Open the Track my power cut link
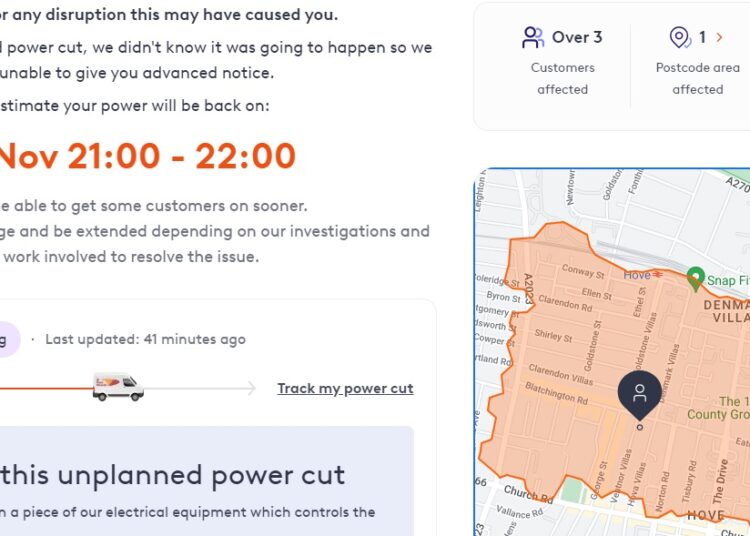 point(345,388)
